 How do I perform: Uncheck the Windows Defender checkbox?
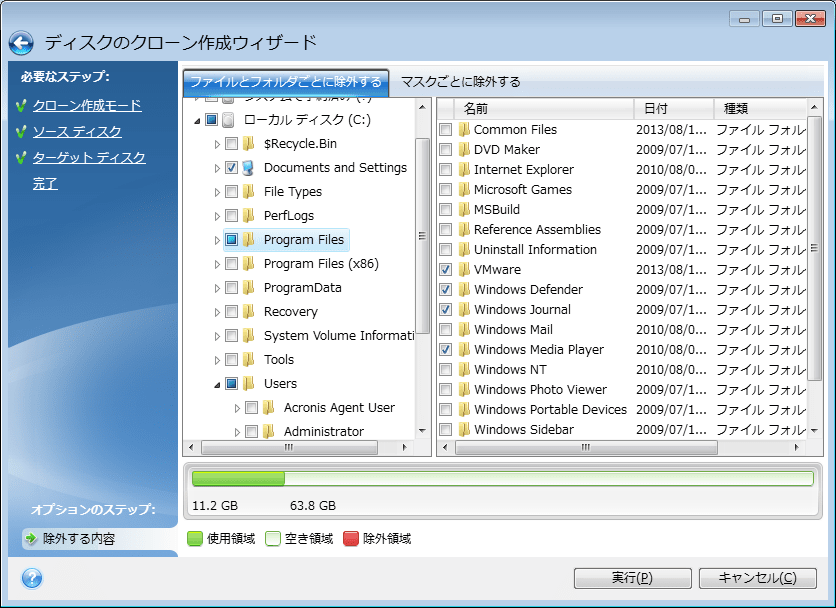coord(446,290)
